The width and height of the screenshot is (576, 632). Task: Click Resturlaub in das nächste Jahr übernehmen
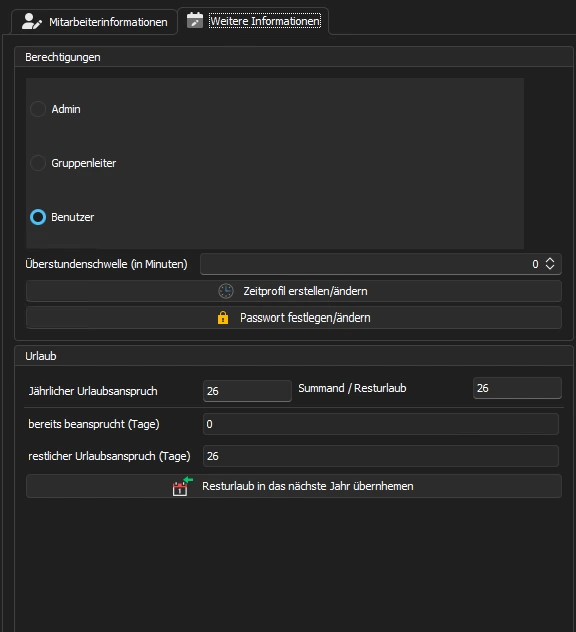coord(294,486)
